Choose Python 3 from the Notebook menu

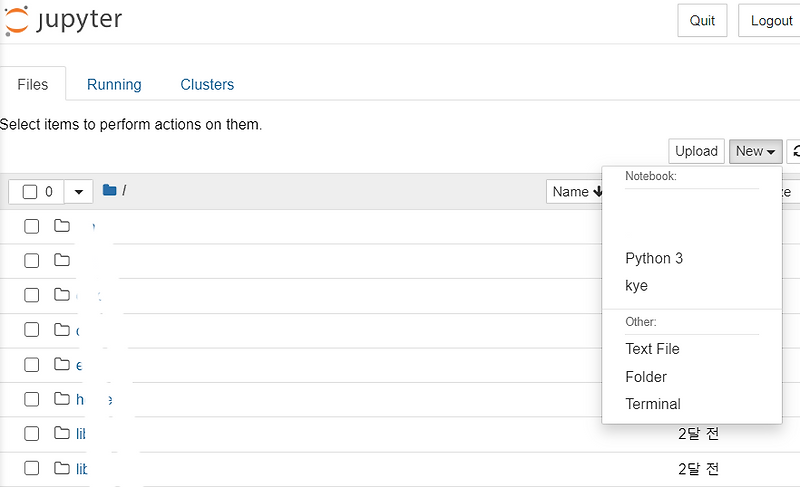click(x=654, y=258)
